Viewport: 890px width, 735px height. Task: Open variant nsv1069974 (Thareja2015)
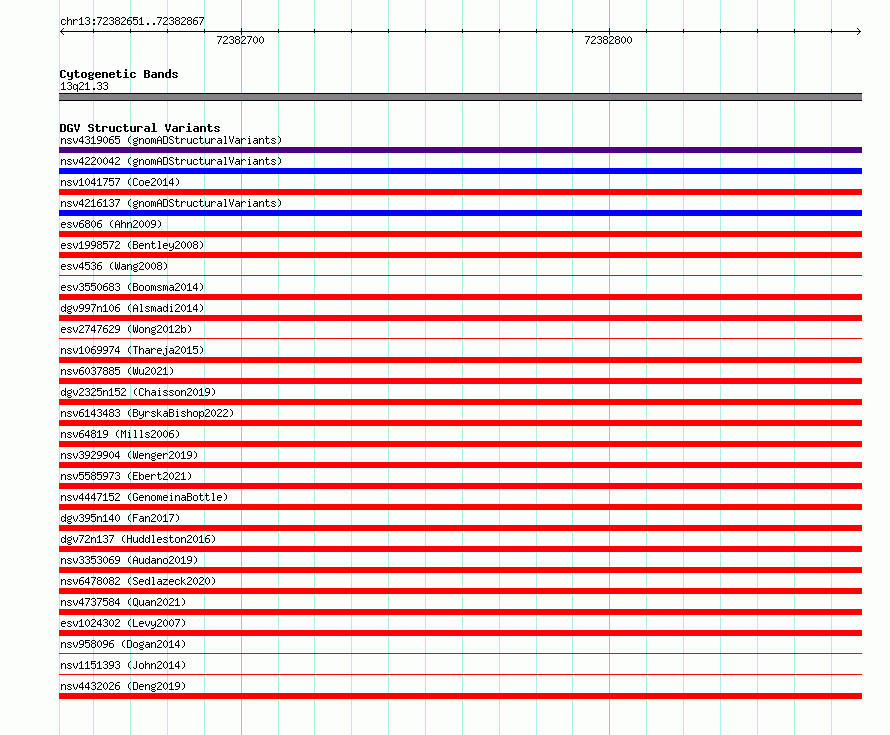click(x=132, y=350)
